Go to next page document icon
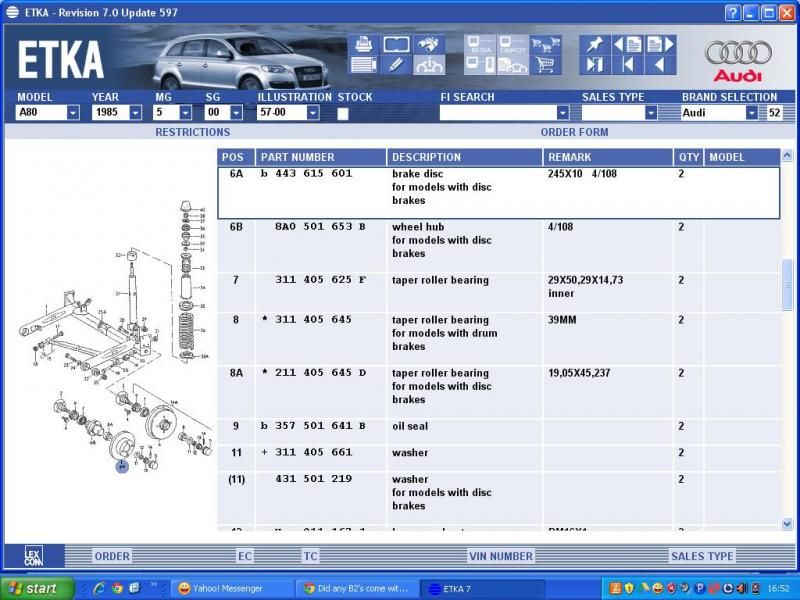The image size is (800, 600). click(x=661, y=44)
